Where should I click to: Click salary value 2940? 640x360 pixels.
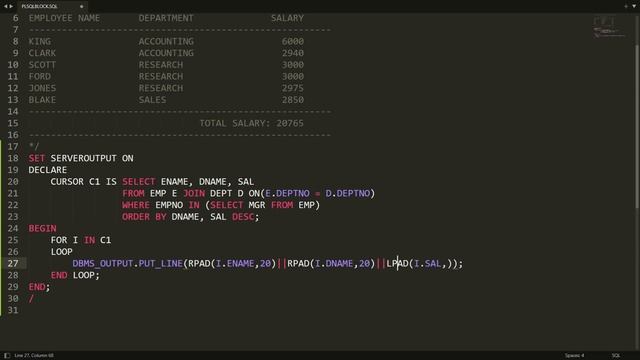(x=293, y=53)
